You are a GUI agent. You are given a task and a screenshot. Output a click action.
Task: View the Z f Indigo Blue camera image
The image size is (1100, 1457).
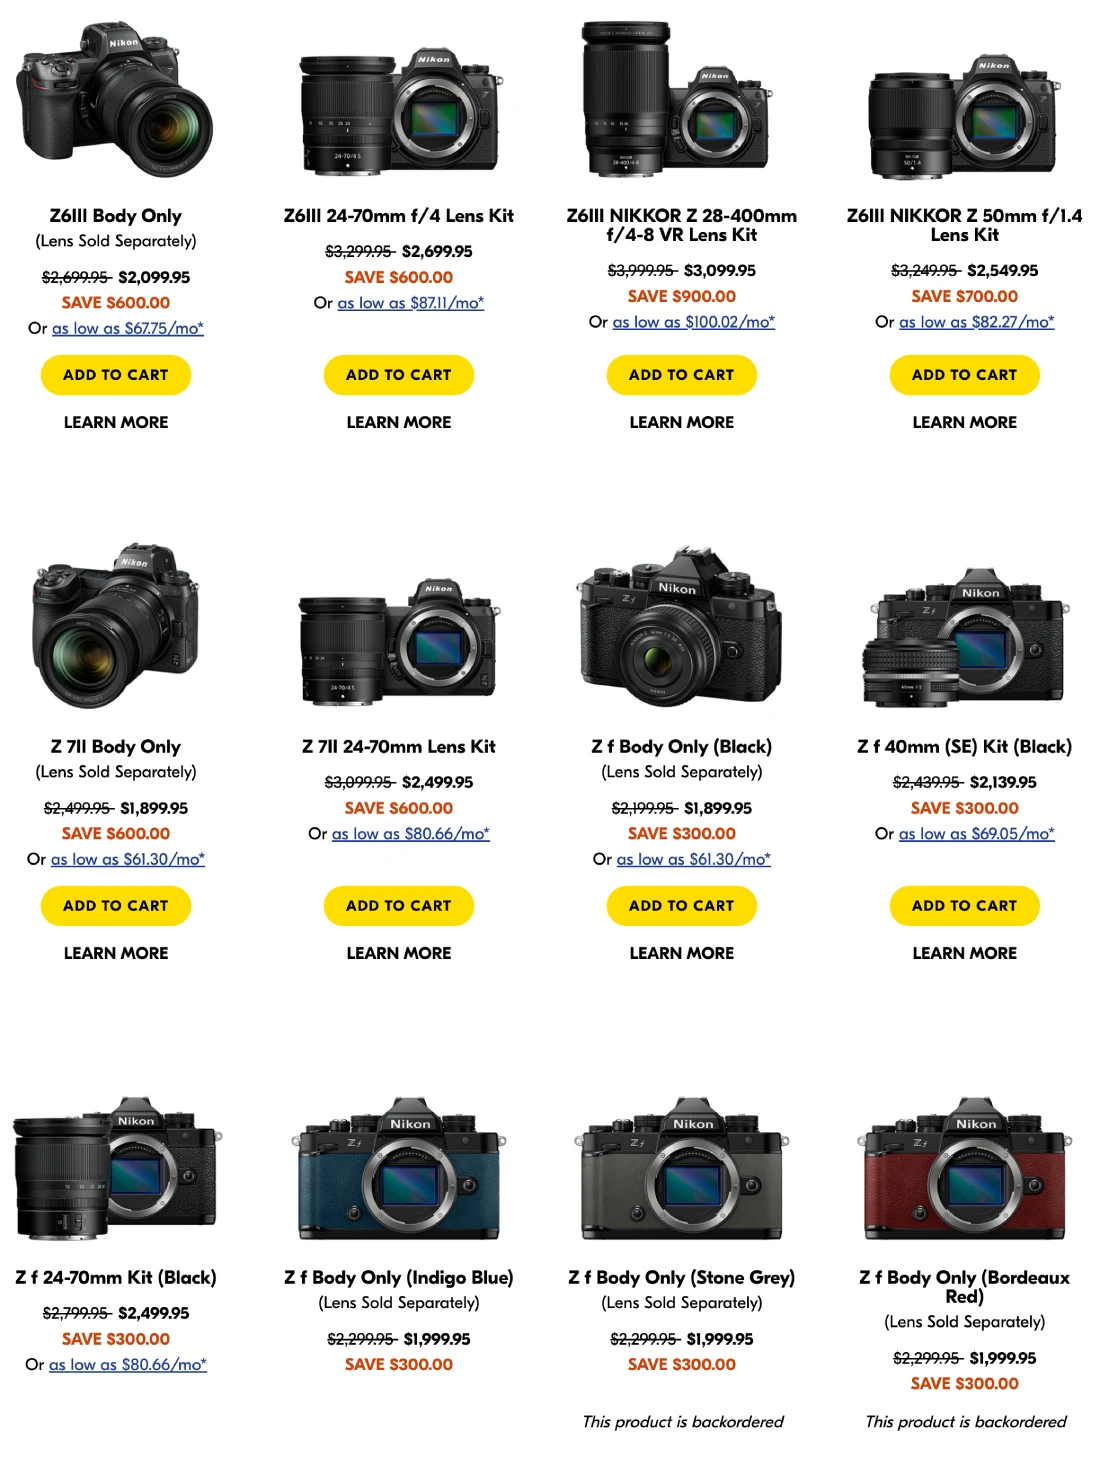[x=399, y=1168]
